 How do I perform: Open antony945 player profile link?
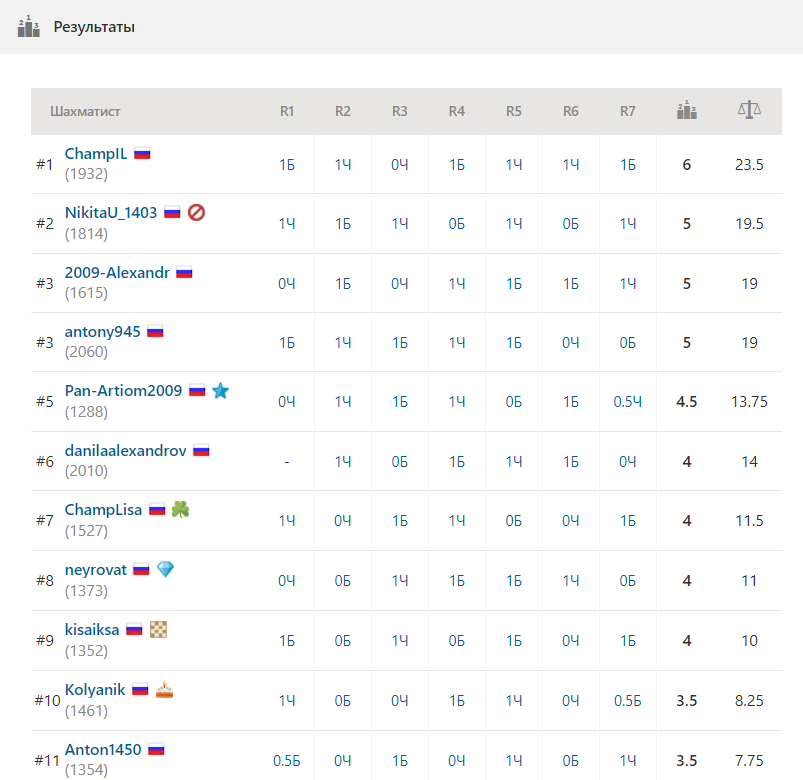tap(102, 332)
